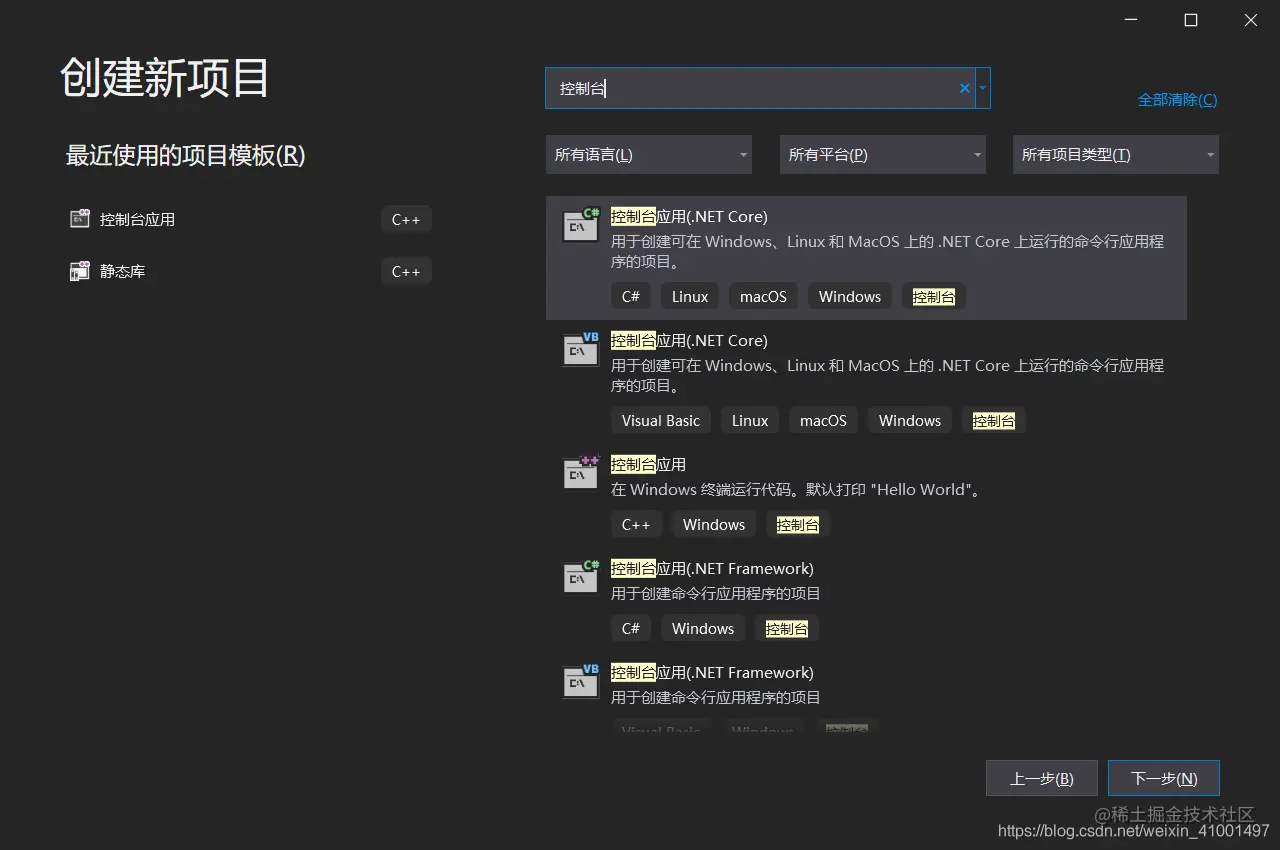Click the C# 控制台应用(.NET Core) template icon
The width and height of the screenshot is (1280, 850).
pyautogui.click(x=580, y=224)
